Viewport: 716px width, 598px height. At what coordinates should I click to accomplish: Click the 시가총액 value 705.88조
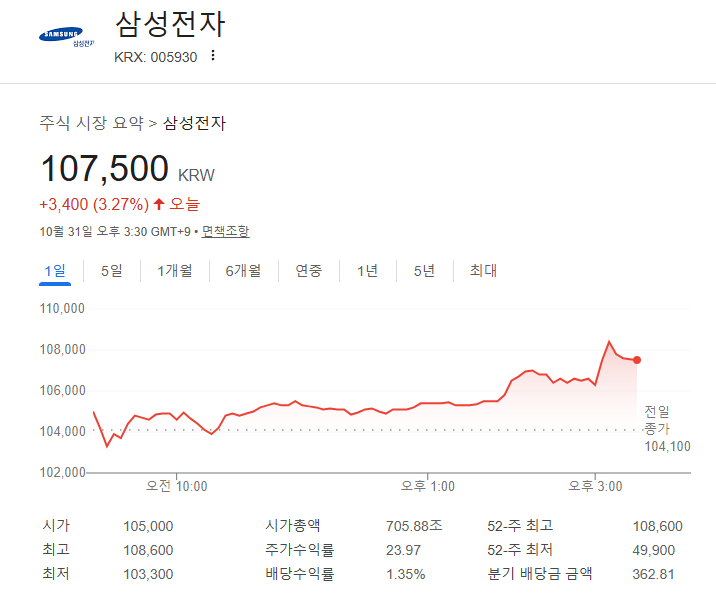(414, 526)
